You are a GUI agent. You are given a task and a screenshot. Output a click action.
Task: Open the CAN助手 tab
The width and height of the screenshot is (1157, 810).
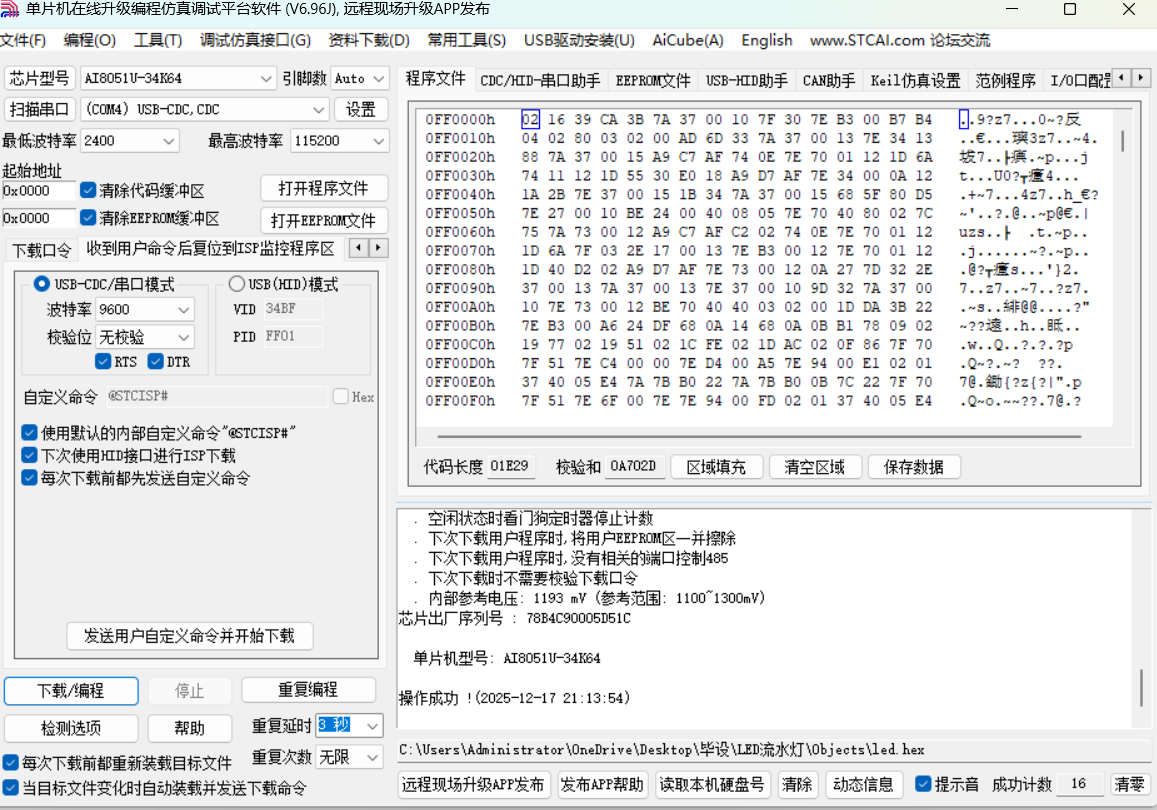tap(828, 81)
